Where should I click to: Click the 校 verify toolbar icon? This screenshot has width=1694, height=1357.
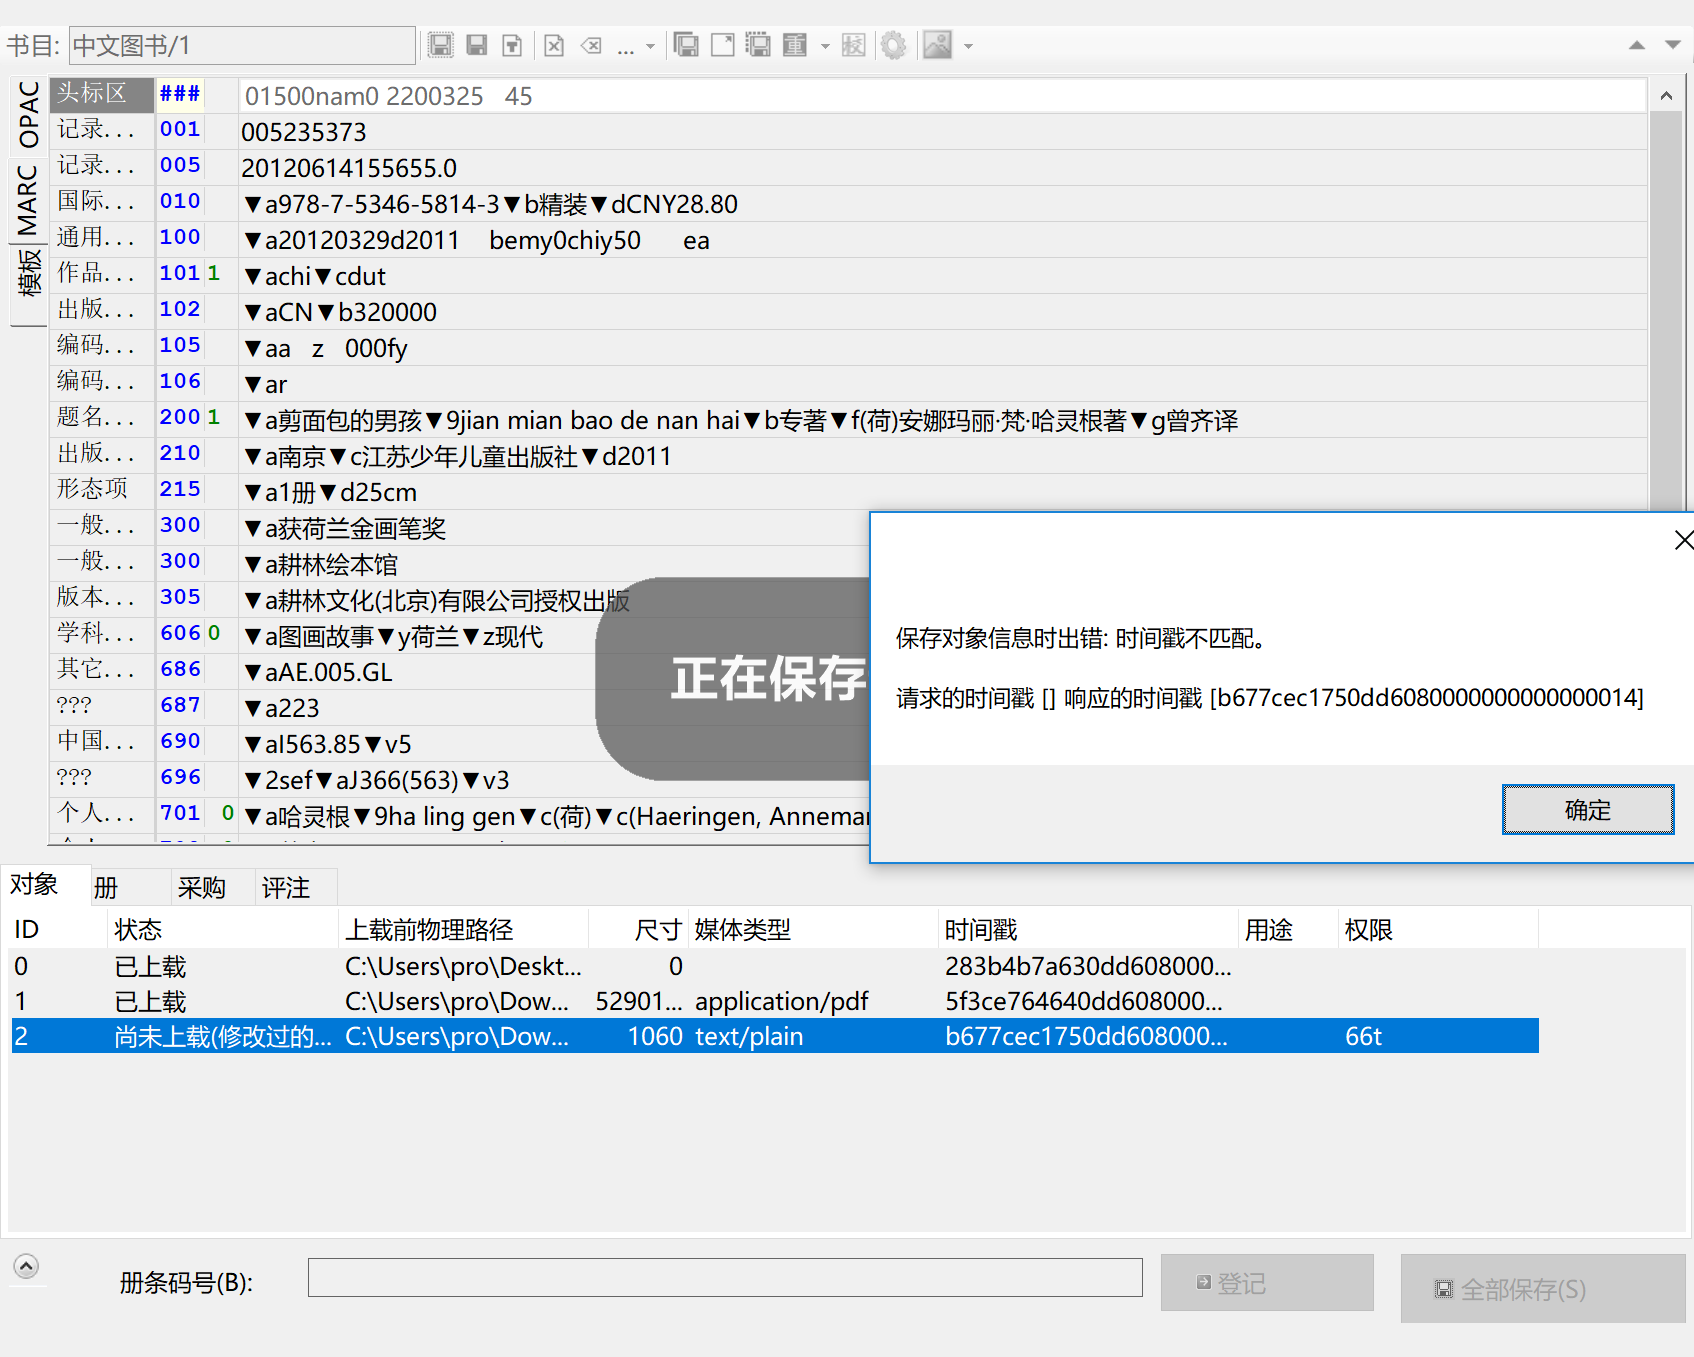tap(853, 45)
